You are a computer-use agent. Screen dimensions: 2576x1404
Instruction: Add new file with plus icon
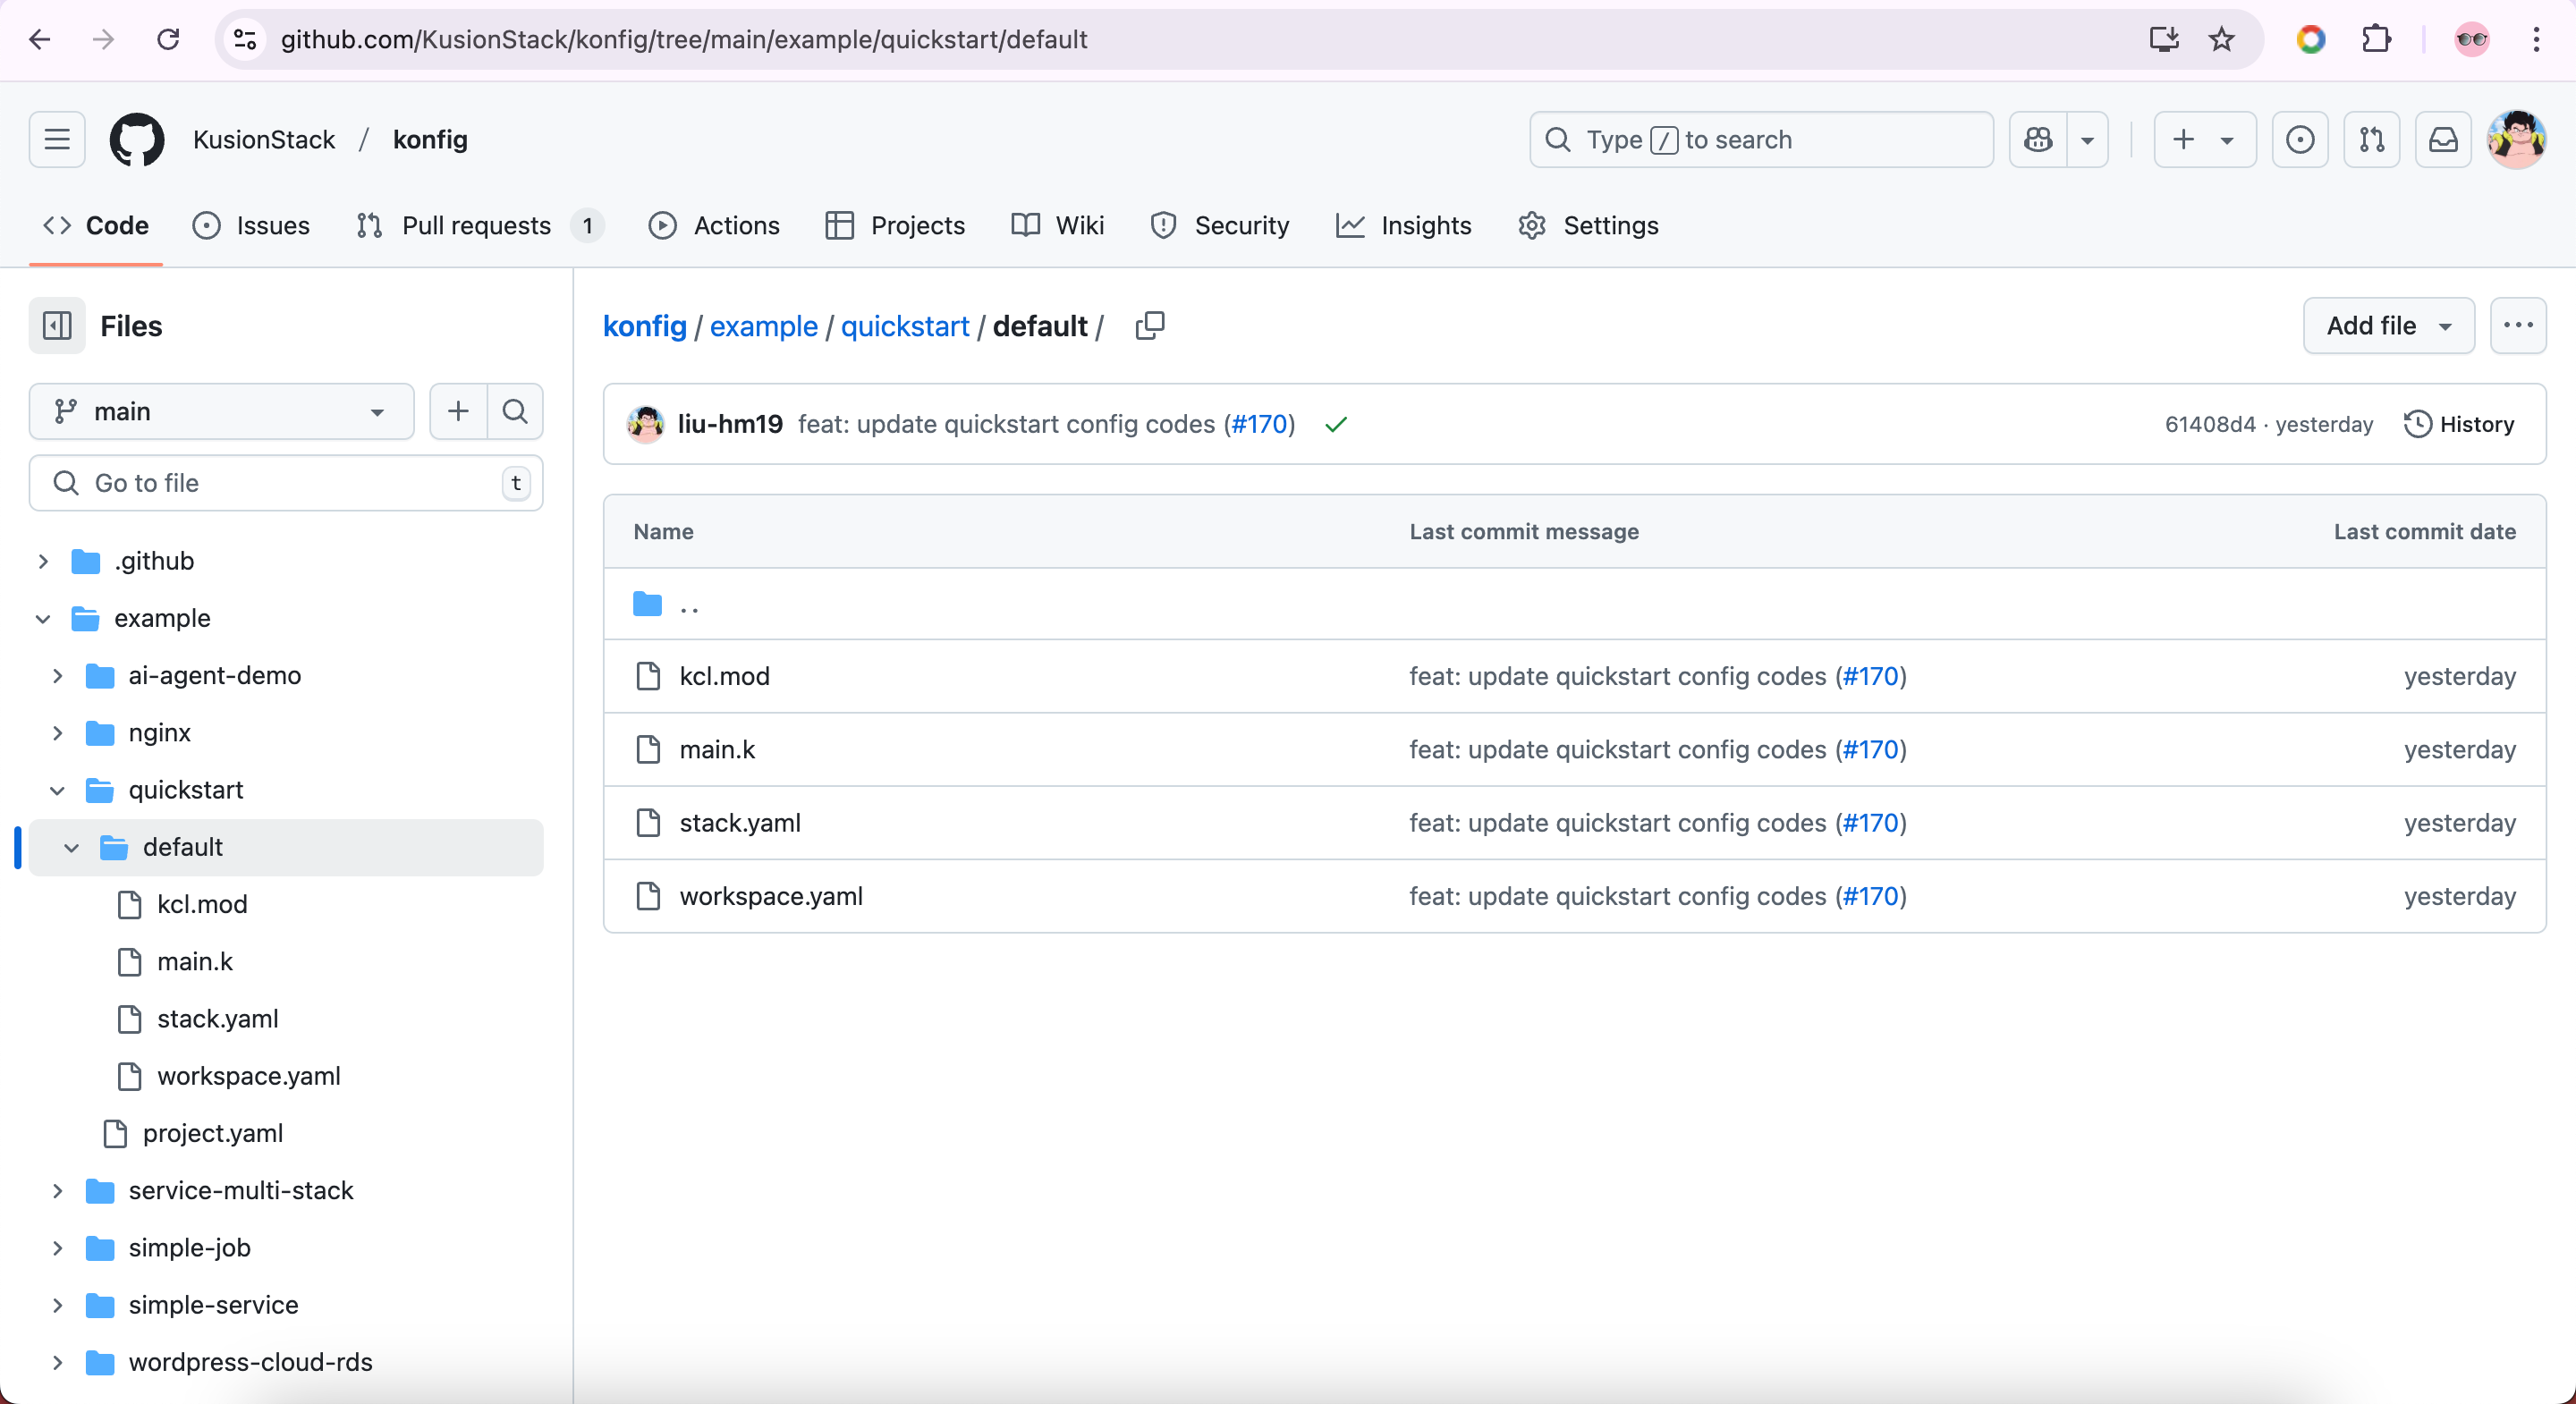[x=458, y=411]
